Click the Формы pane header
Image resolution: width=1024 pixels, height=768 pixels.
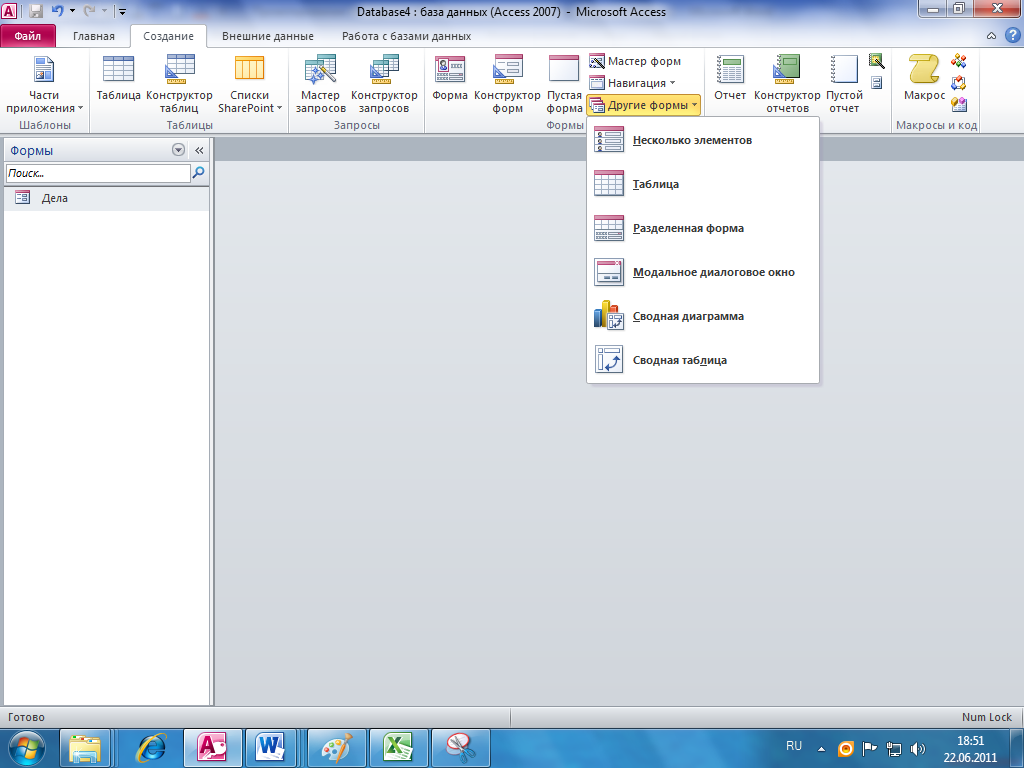click(88, 150)
